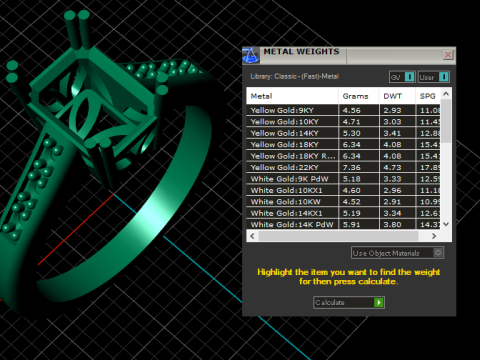Sort by SPG column header
Image resolution: width=480 pixels, height=360 pixels.
point(428,96)
